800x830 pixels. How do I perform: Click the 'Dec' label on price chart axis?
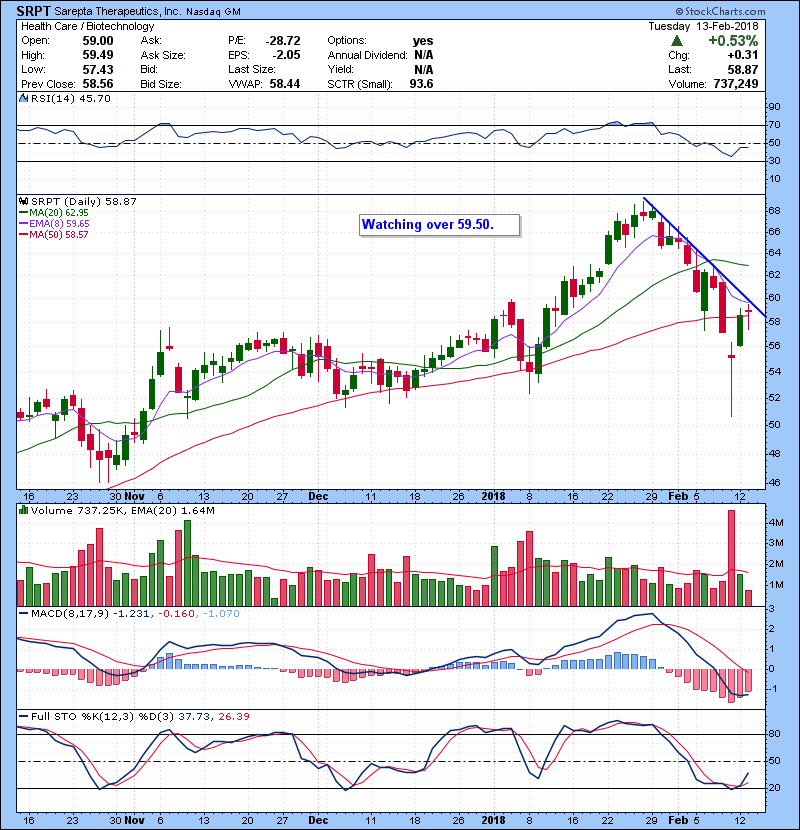point(318,497)
